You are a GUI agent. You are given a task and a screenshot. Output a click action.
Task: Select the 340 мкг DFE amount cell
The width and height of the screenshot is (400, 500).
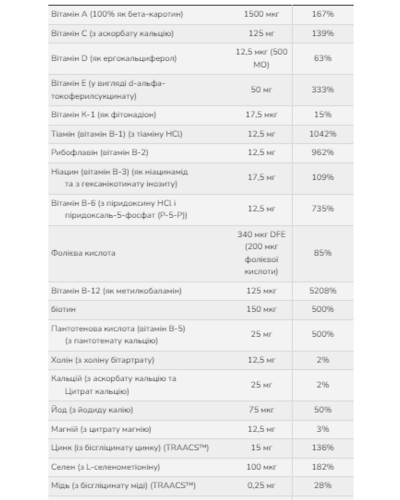coord(261,253)
